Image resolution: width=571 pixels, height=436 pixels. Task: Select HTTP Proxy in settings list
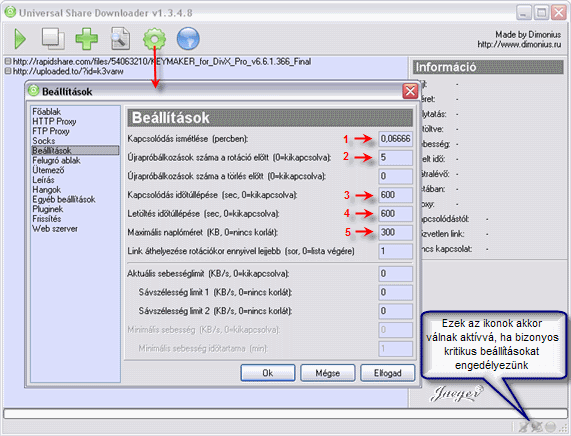click(54, 121)
